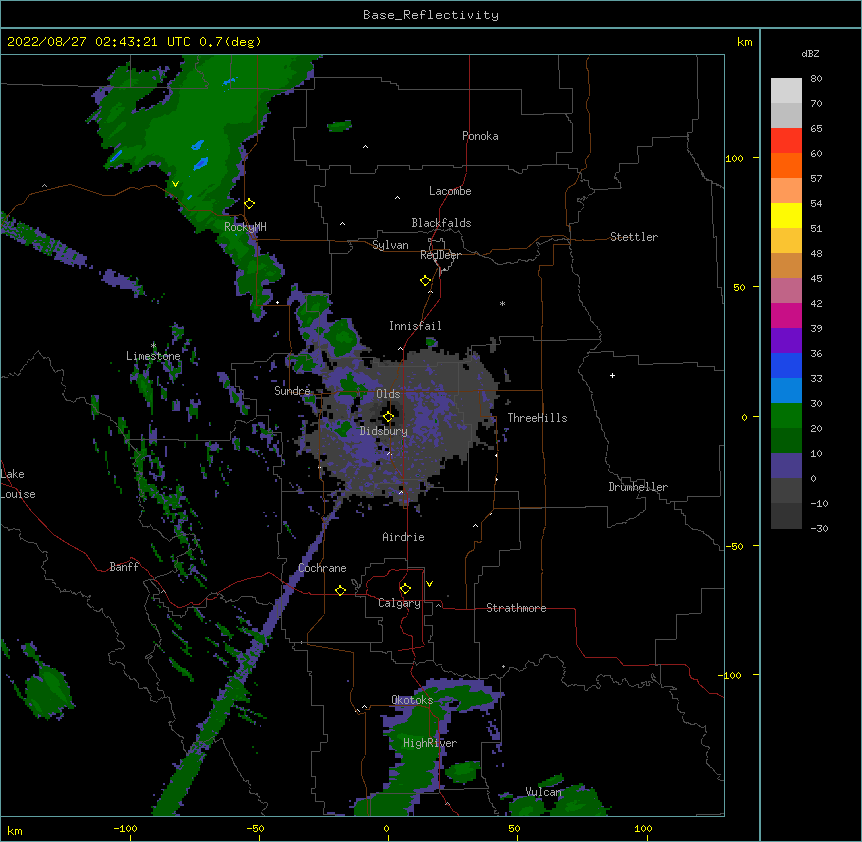Pick the red 60–65 dBZ legend swatch
Image resolution: width=862 pixels, height=842 pixels.
click(786, 141)
